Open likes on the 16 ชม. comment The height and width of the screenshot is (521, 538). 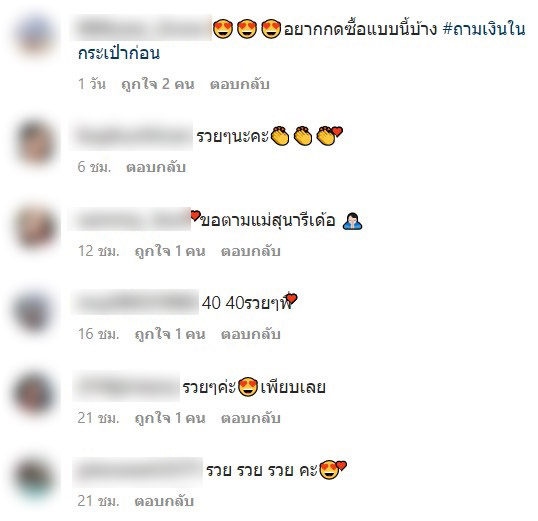[170, 334]
